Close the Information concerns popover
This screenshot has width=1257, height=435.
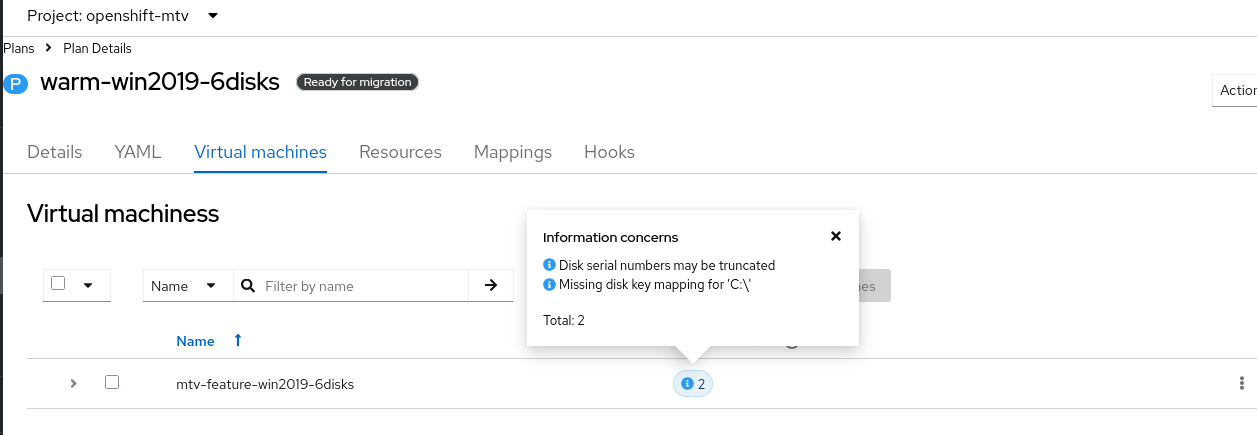836,237
